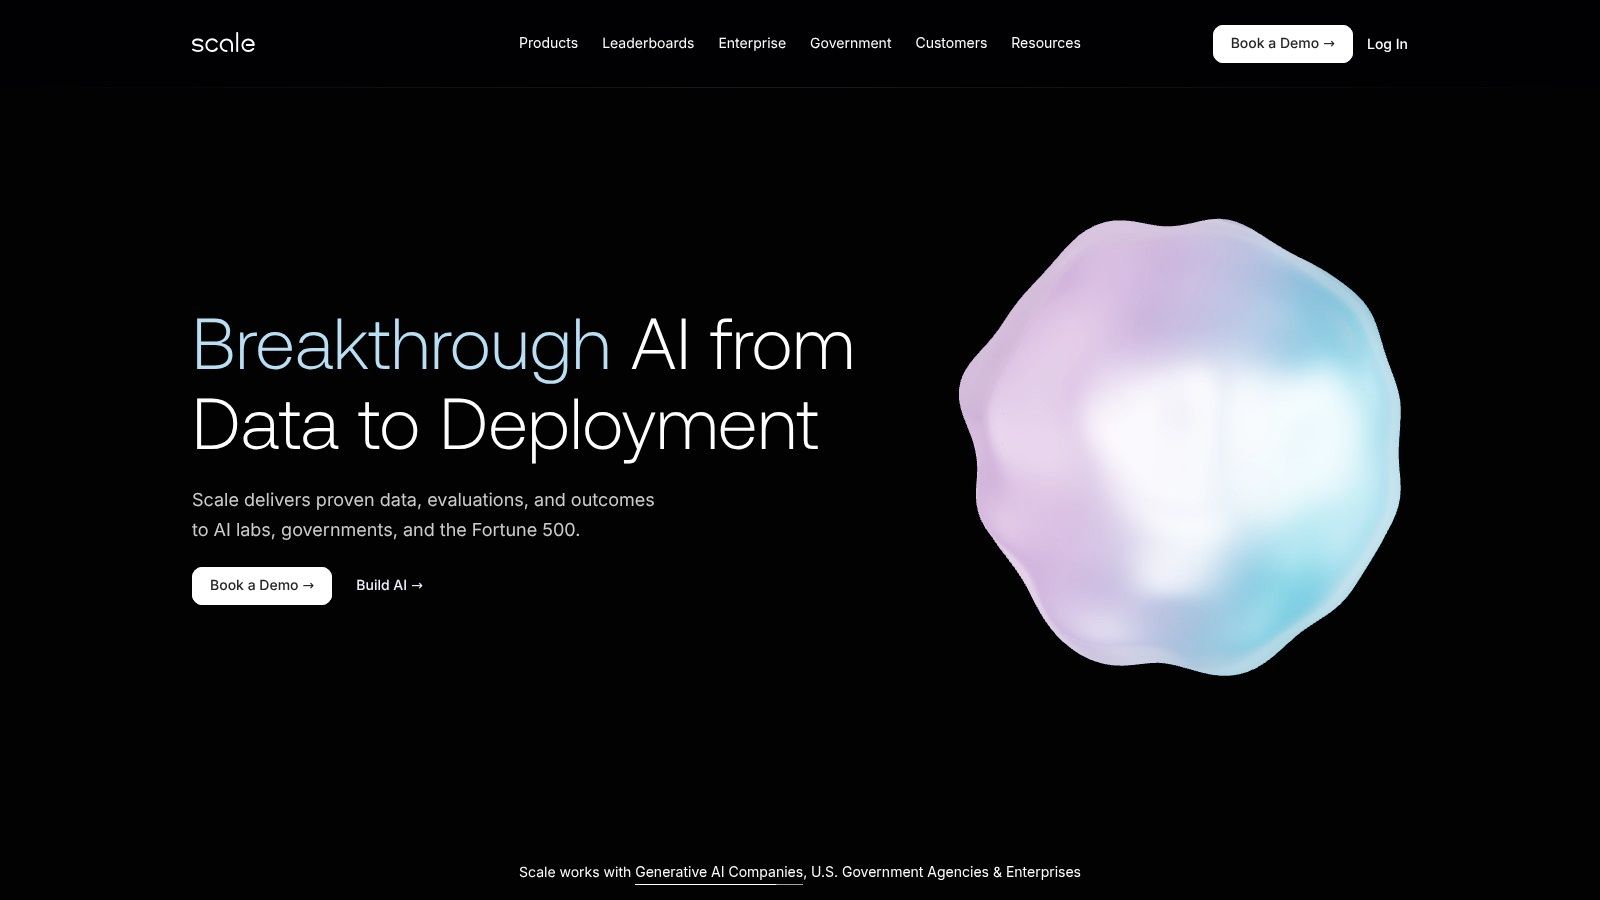
Task: Open the Resources menu
Action: [1045, 43]
